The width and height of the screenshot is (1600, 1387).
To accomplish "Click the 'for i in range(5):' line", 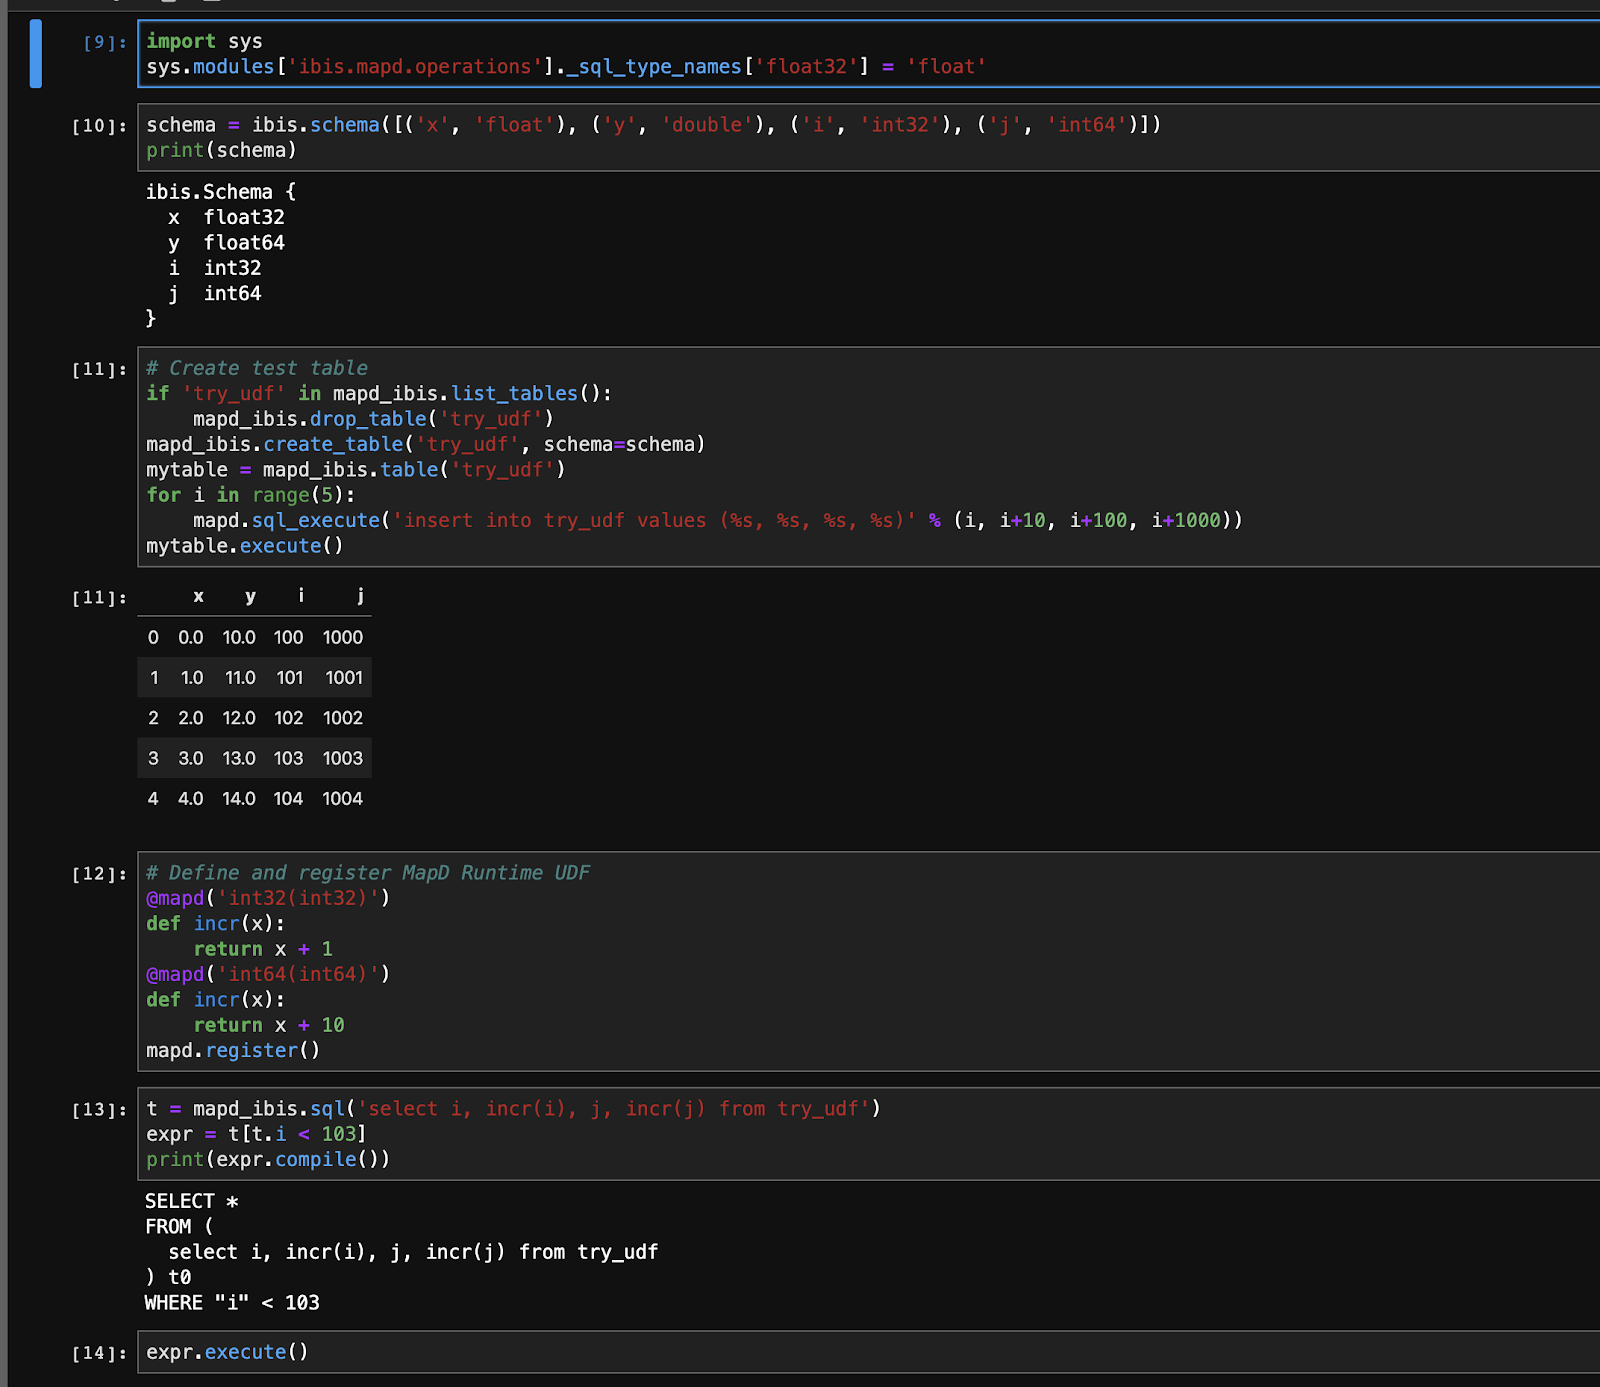I will coord(250,495).
